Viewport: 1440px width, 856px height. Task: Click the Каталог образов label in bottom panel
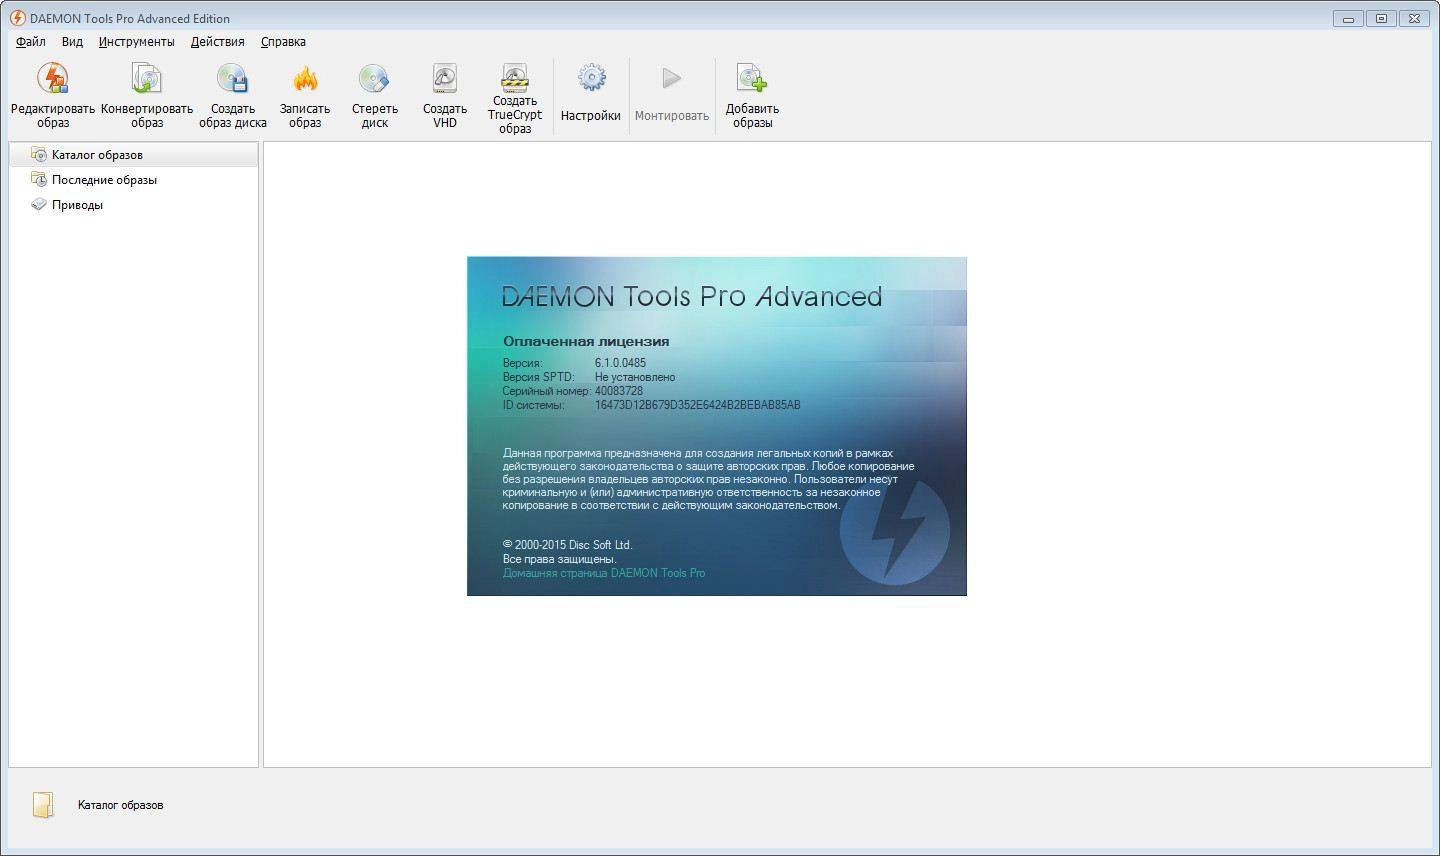coord(120,805)
